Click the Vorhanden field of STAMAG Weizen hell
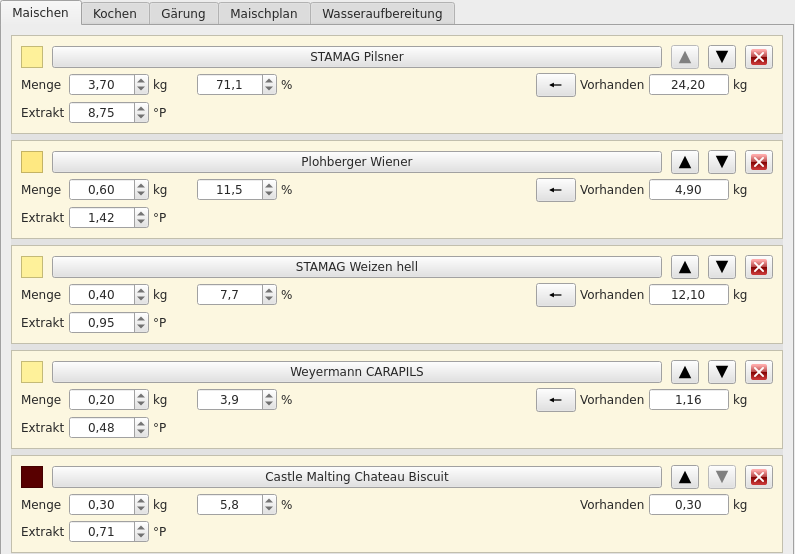The width and height of the screenshot is (795, 554). pyautogui.click(x=688, y=295)
